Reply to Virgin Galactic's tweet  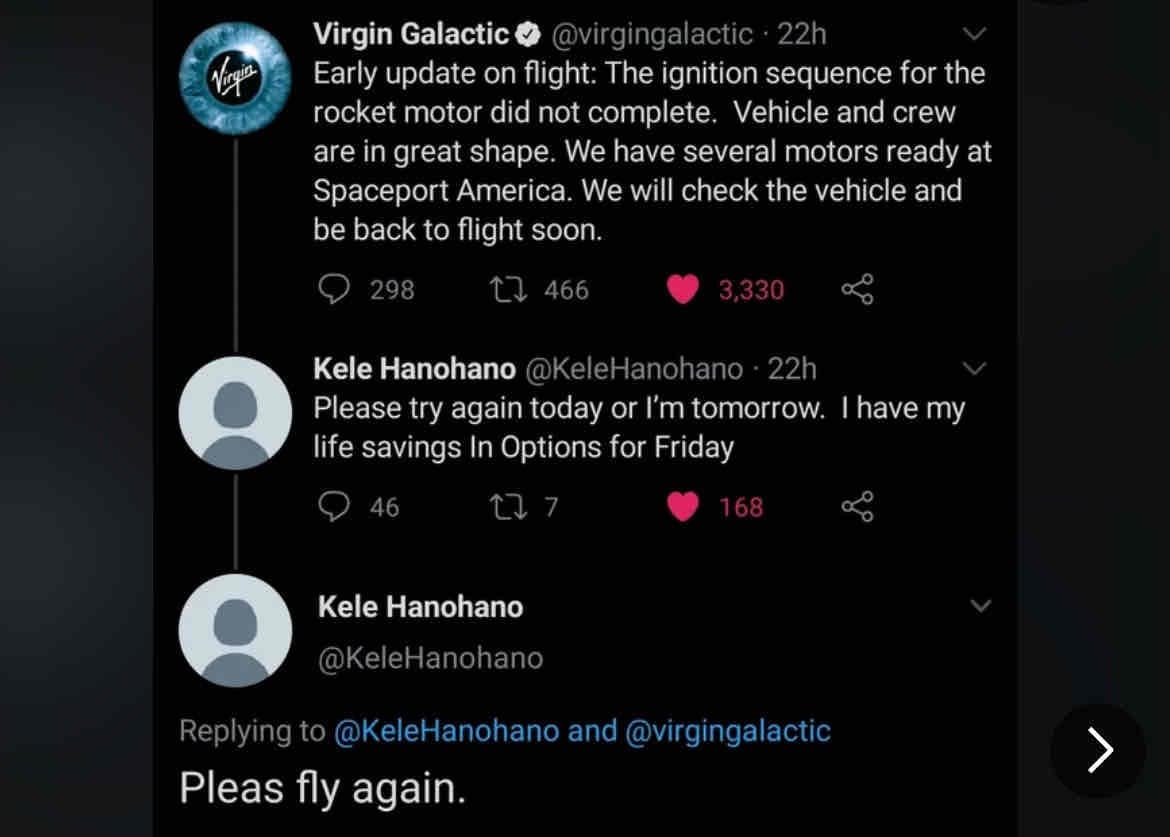[332, 290]
